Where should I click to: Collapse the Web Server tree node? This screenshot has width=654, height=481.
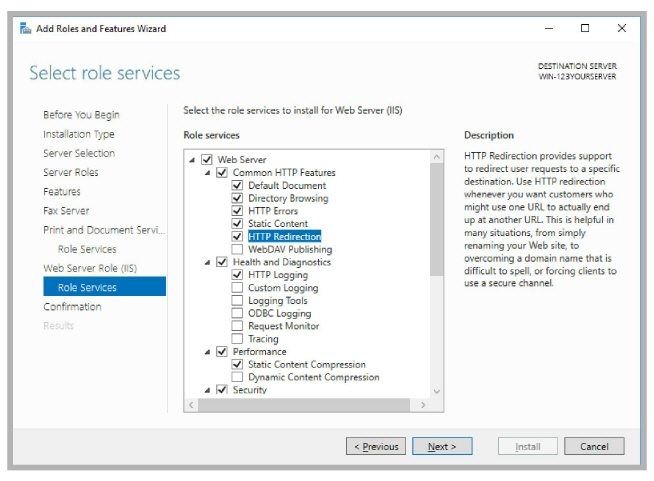[192, 160]
